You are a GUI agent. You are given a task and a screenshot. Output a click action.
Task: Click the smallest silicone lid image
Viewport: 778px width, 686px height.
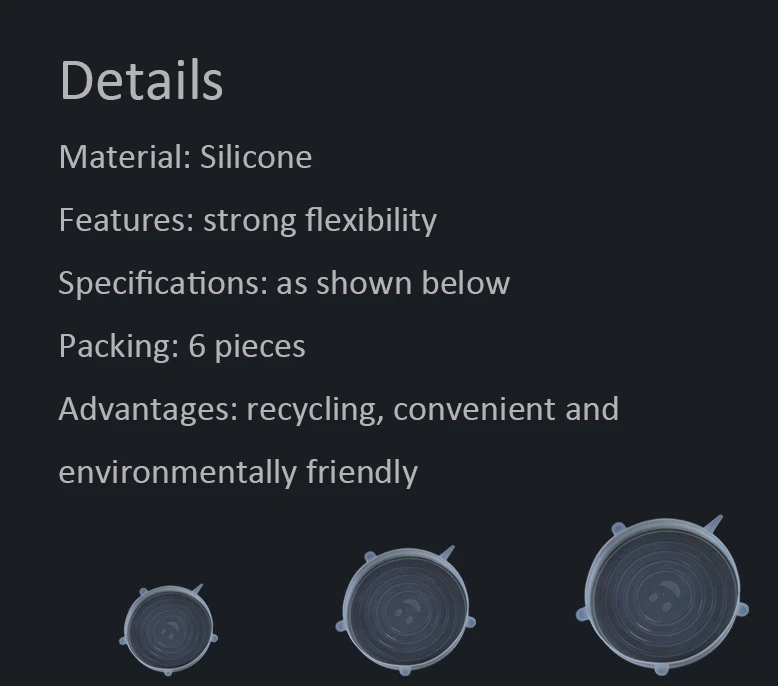point(168,630)
